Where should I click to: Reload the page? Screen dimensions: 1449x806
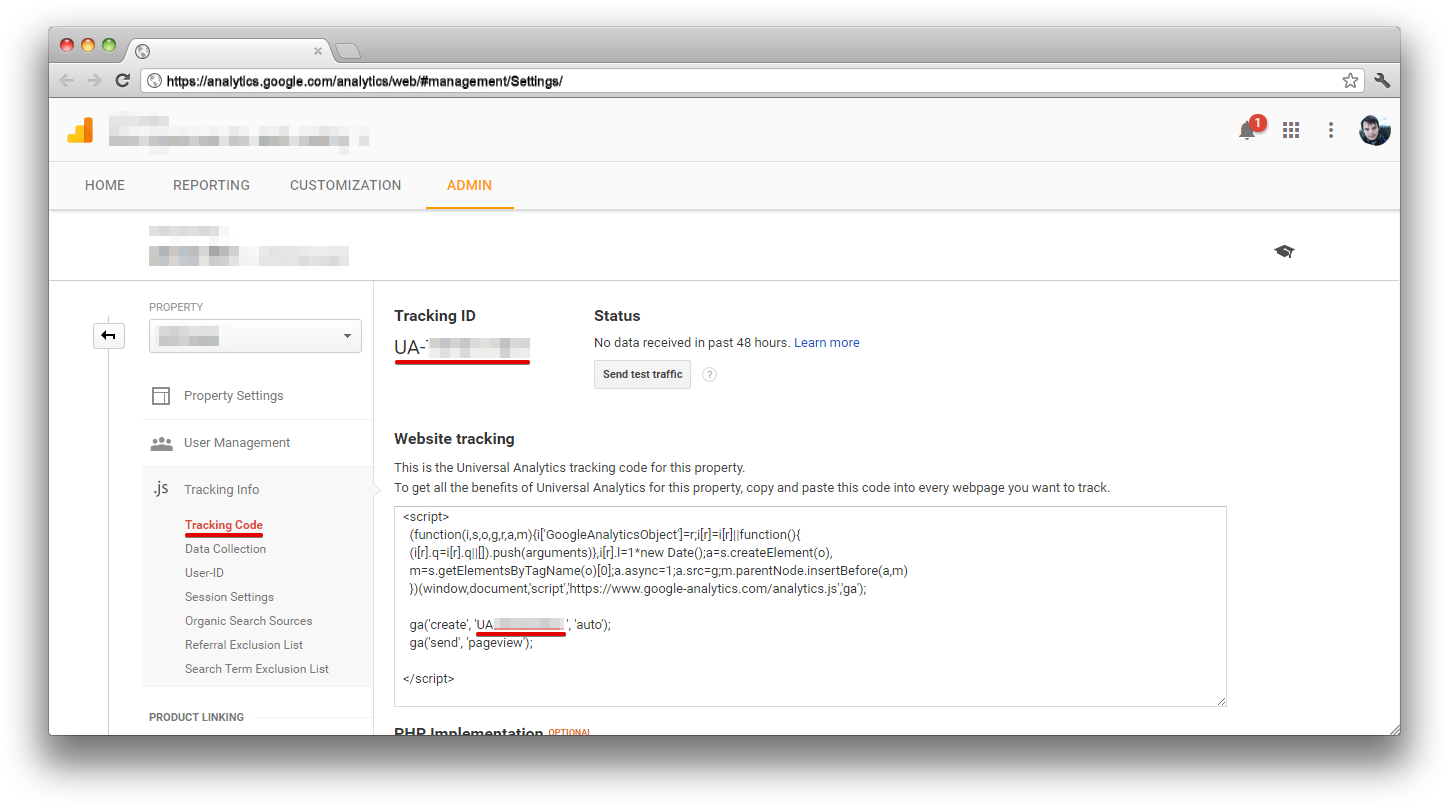click(x=122, y=81)
